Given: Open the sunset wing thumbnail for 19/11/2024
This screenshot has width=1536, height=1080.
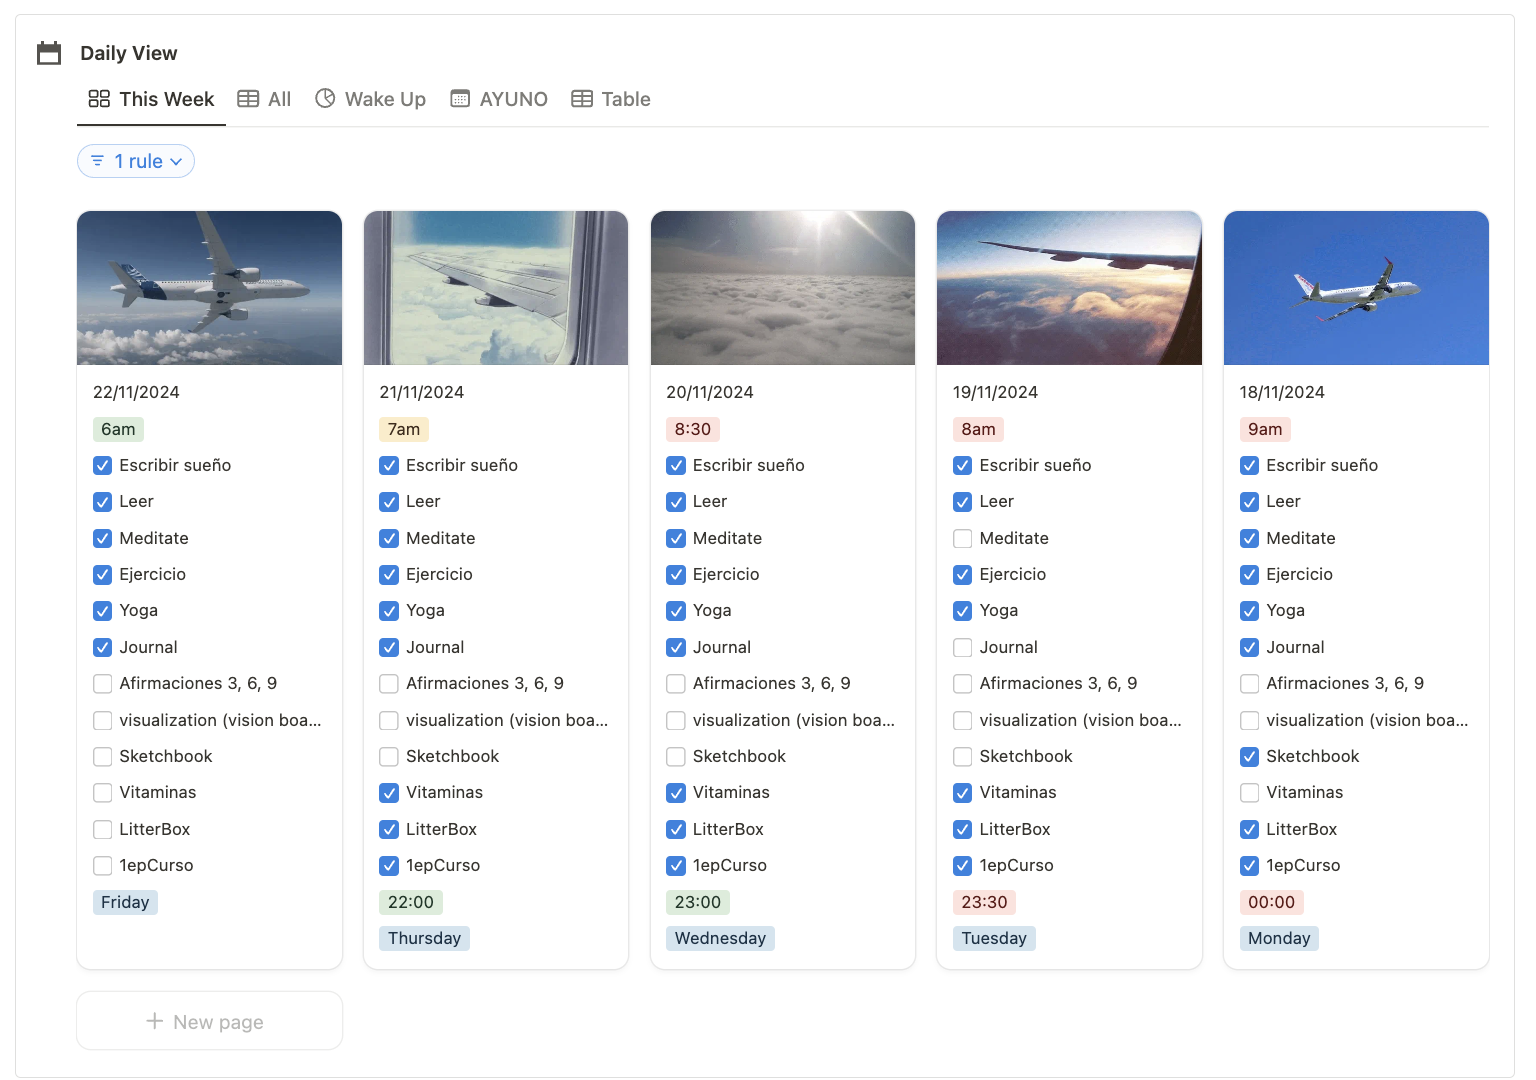Looking at the screenshot, I should coord(1069,288).
